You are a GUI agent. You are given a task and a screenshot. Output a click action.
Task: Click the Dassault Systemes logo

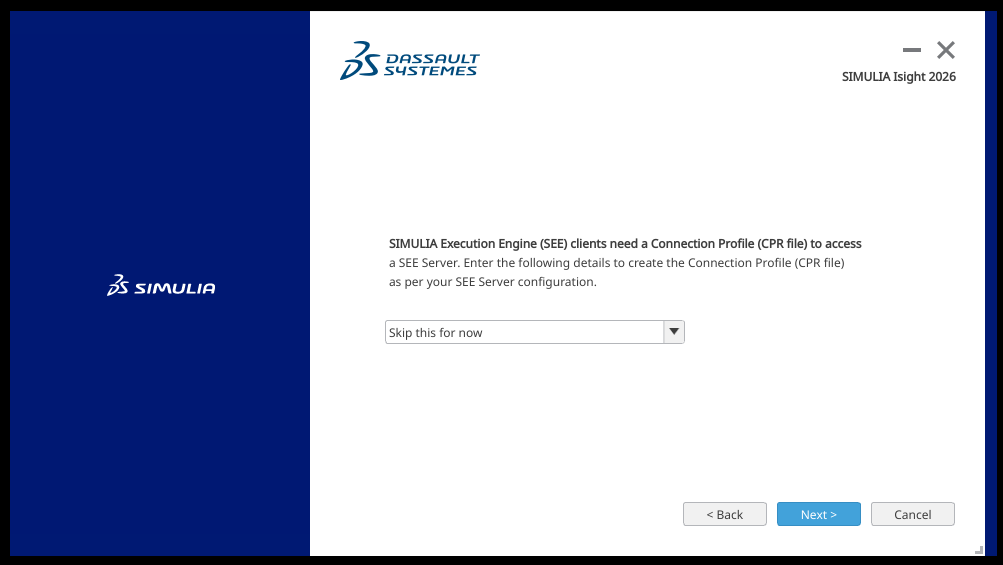click(x=409, y=61)
